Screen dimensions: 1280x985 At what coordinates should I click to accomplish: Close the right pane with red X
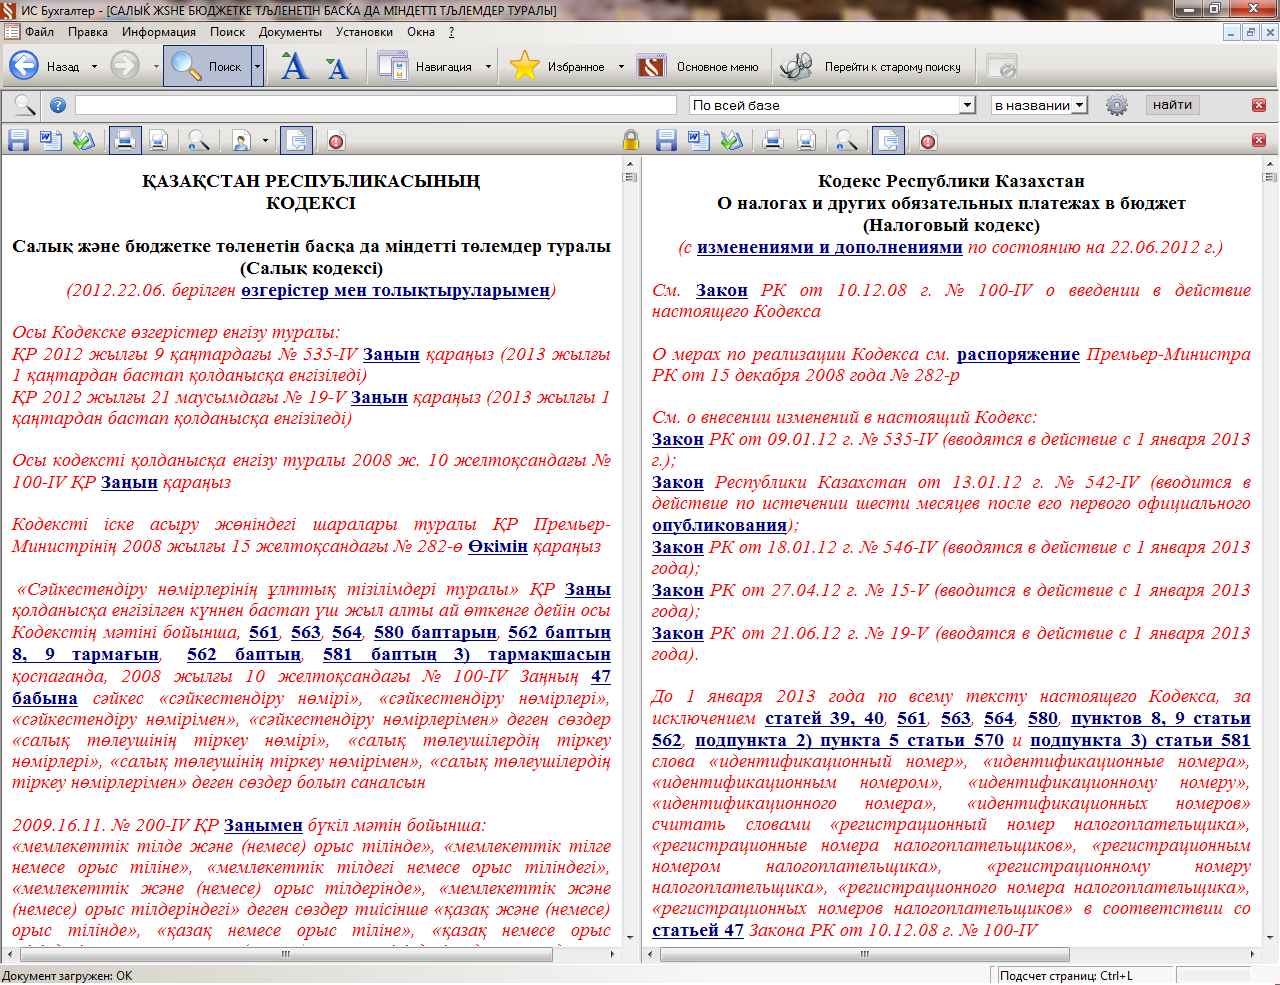pos(1259,140)
